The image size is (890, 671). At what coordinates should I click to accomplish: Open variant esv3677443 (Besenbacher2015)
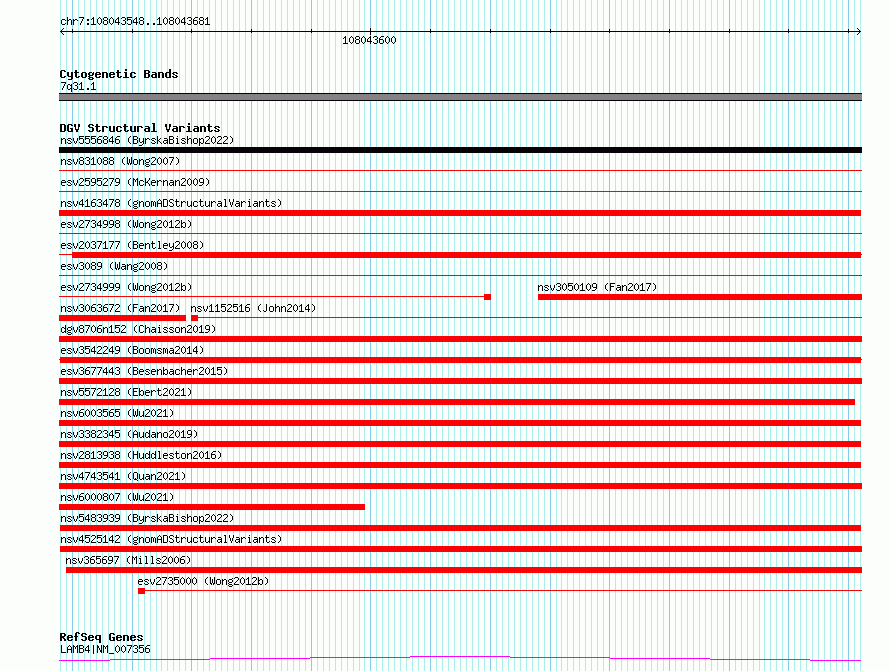click(x=144, y=371)
